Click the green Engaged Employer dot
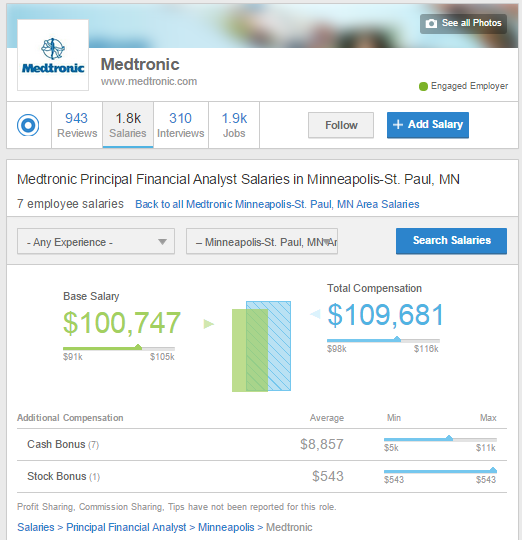 coord(423,86)
